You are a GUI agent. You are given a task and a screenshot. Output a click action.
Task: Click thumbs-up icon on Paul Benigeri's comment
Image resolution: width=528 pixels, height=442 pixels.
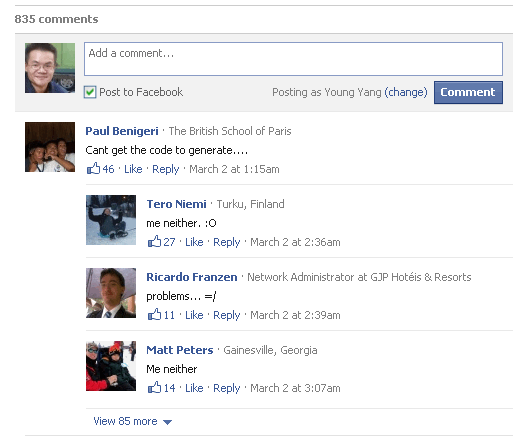pyautogui.click(x=94, y=168)
